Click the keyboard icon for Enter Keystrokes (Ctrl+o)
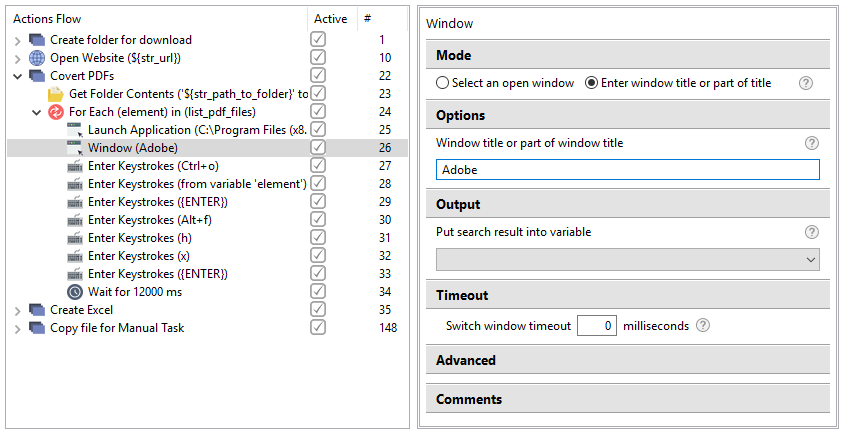844x434 pixels. (x=74, y=166)
